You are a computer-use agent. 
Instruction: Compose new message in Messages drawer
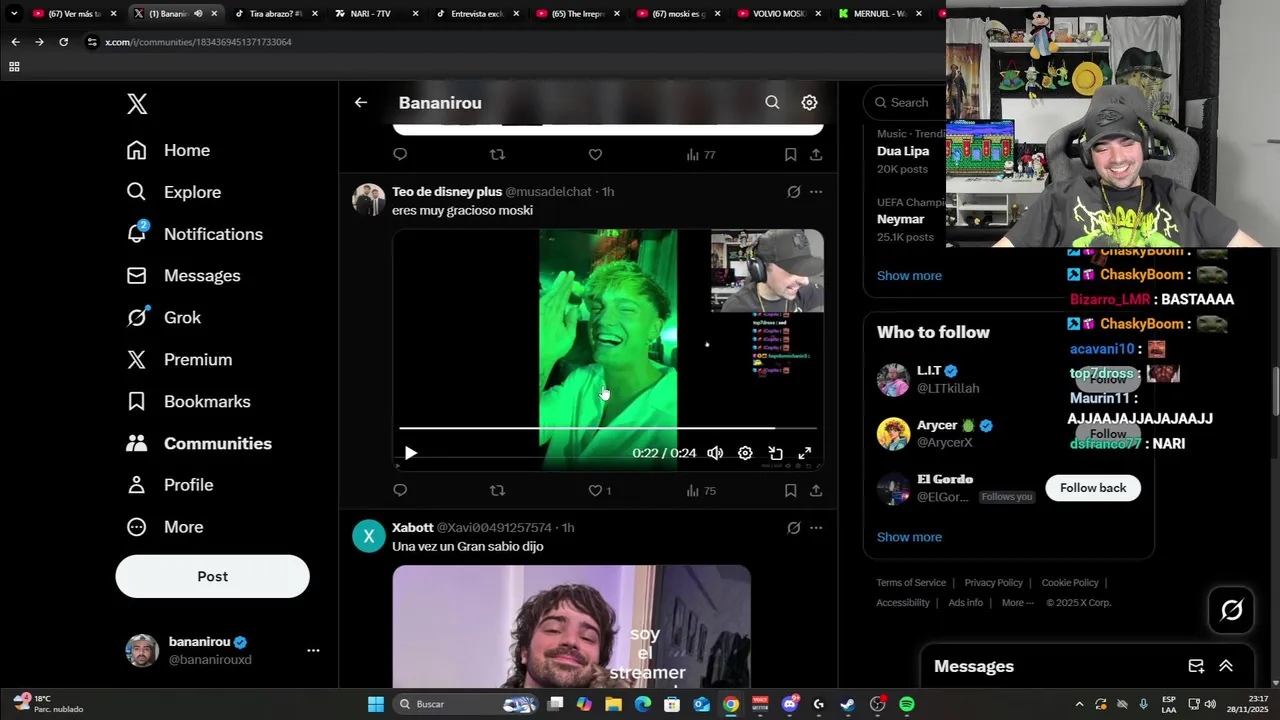coord(1196,666)
